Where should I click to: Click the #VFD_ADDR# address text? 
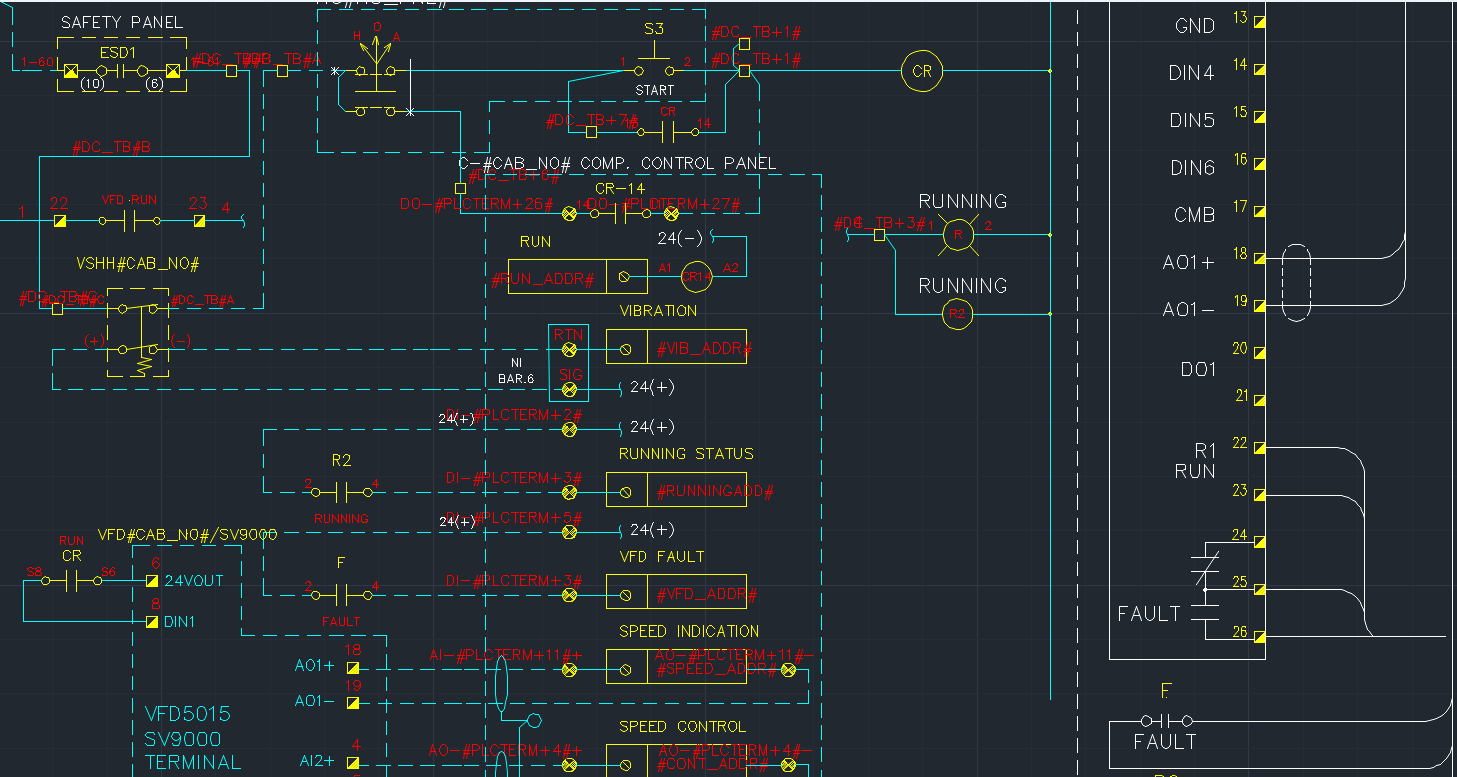pos(706,595)
